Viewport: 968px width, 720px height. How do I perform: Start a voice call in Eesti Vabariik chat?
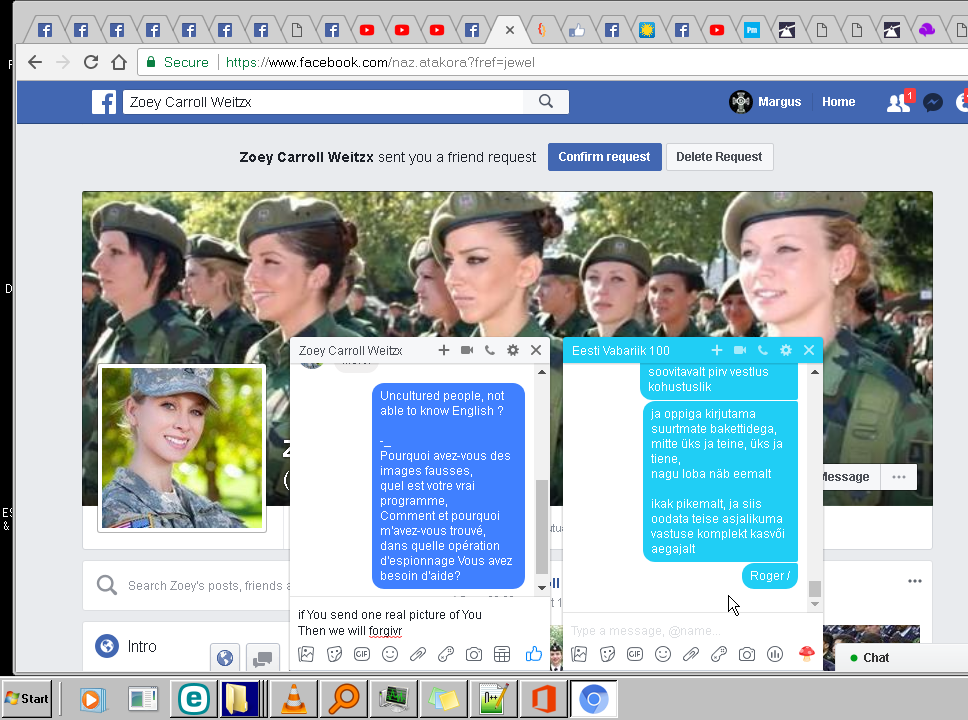[x=762, y=350]
